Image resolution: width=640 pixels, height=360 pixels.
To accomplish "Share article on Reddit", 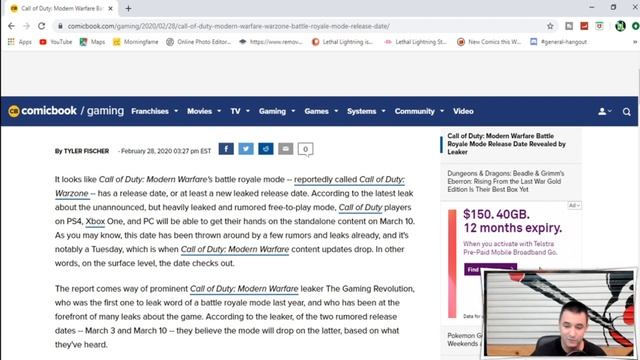I will 266,149.
